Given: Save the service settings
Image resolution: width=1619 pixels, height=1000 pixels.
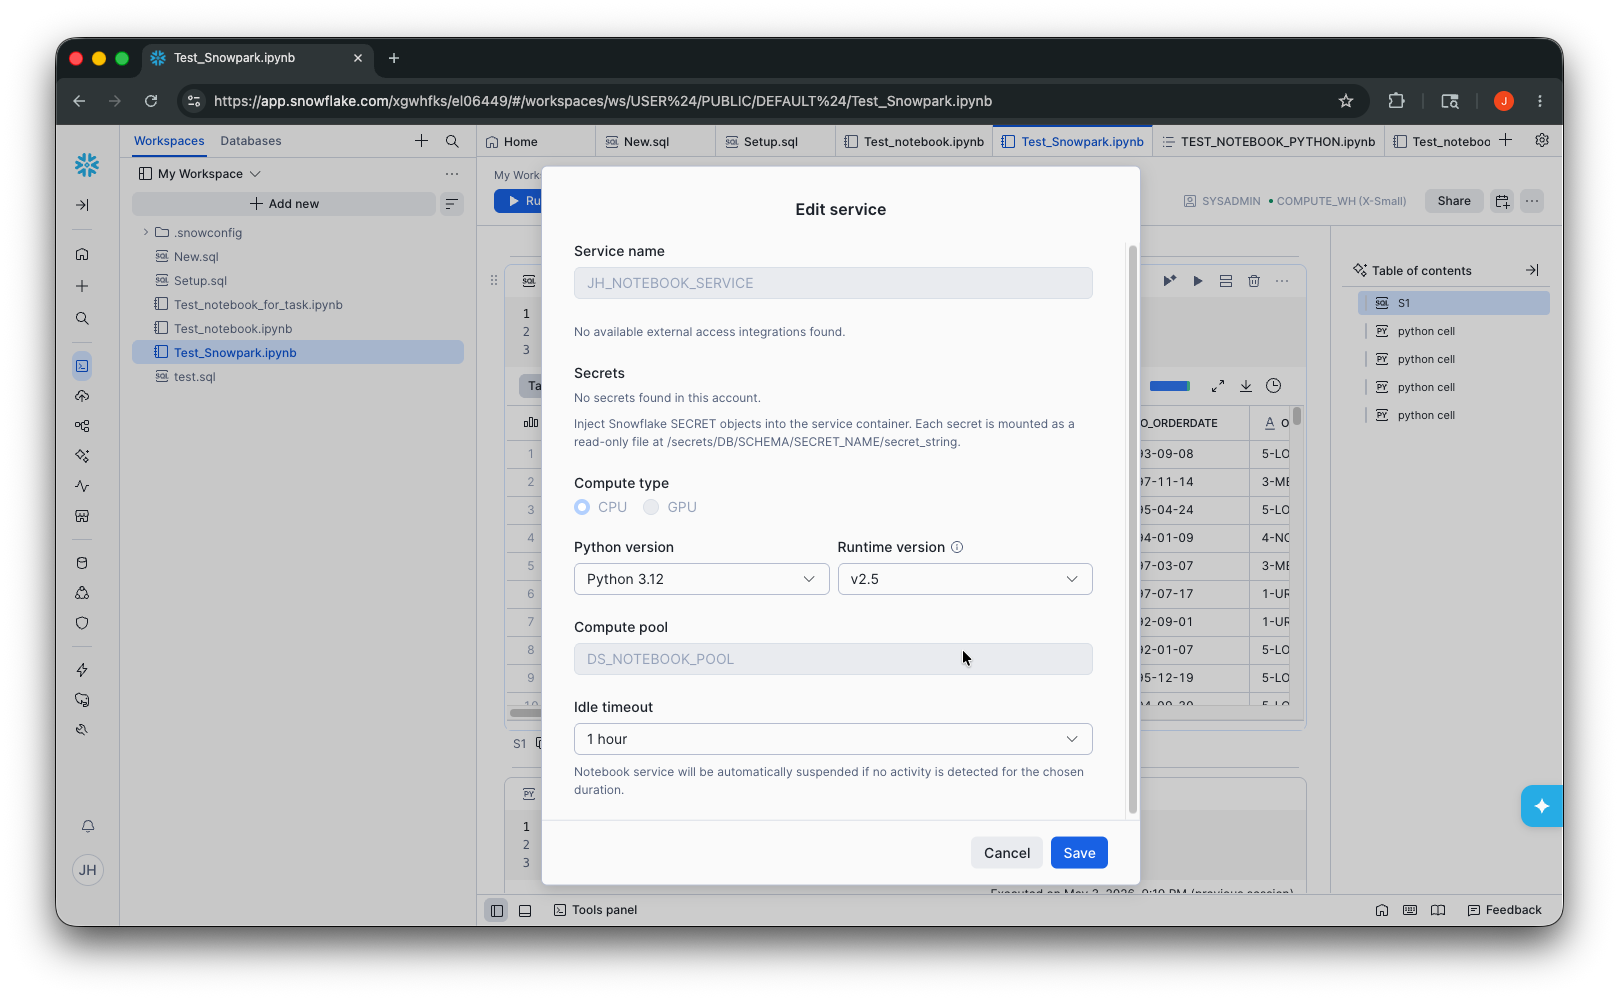Looking at the screenshot, I should 1079,853.
